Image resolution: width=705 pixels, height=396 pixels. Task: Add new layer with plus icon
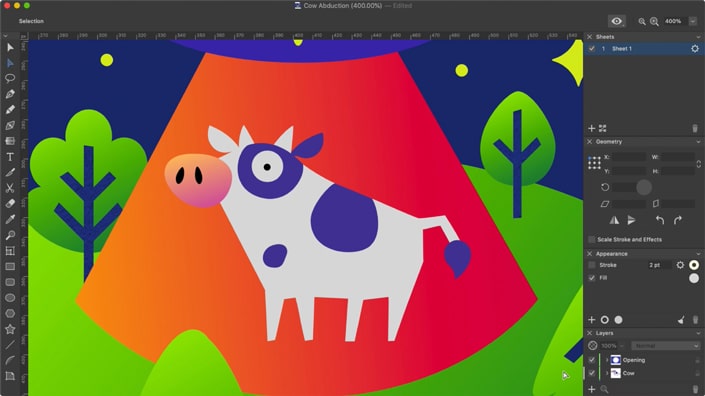pyautogui.click(x=592, y=389)
